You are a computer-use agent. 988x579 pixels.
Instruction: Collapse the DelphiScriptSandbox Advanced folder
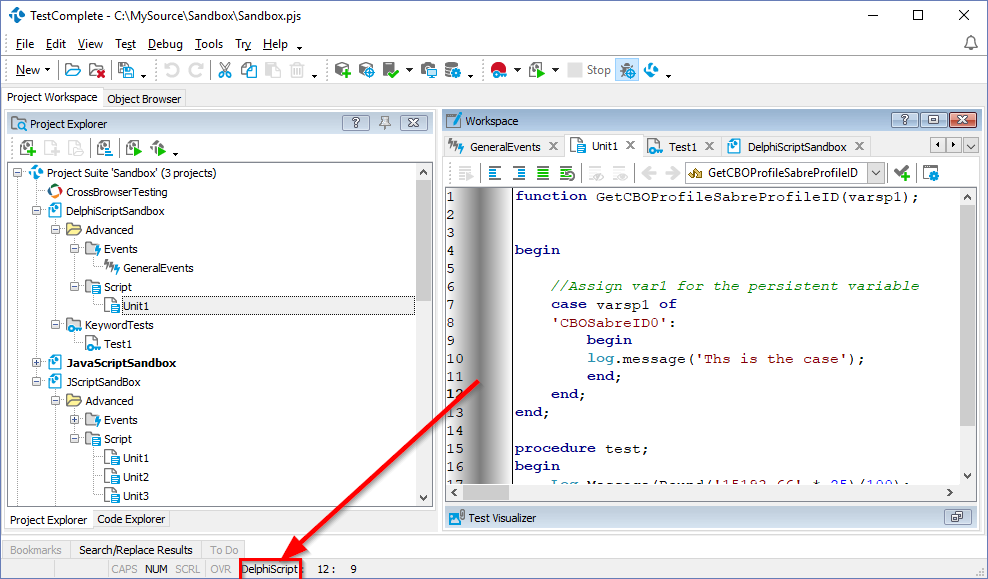56,230
